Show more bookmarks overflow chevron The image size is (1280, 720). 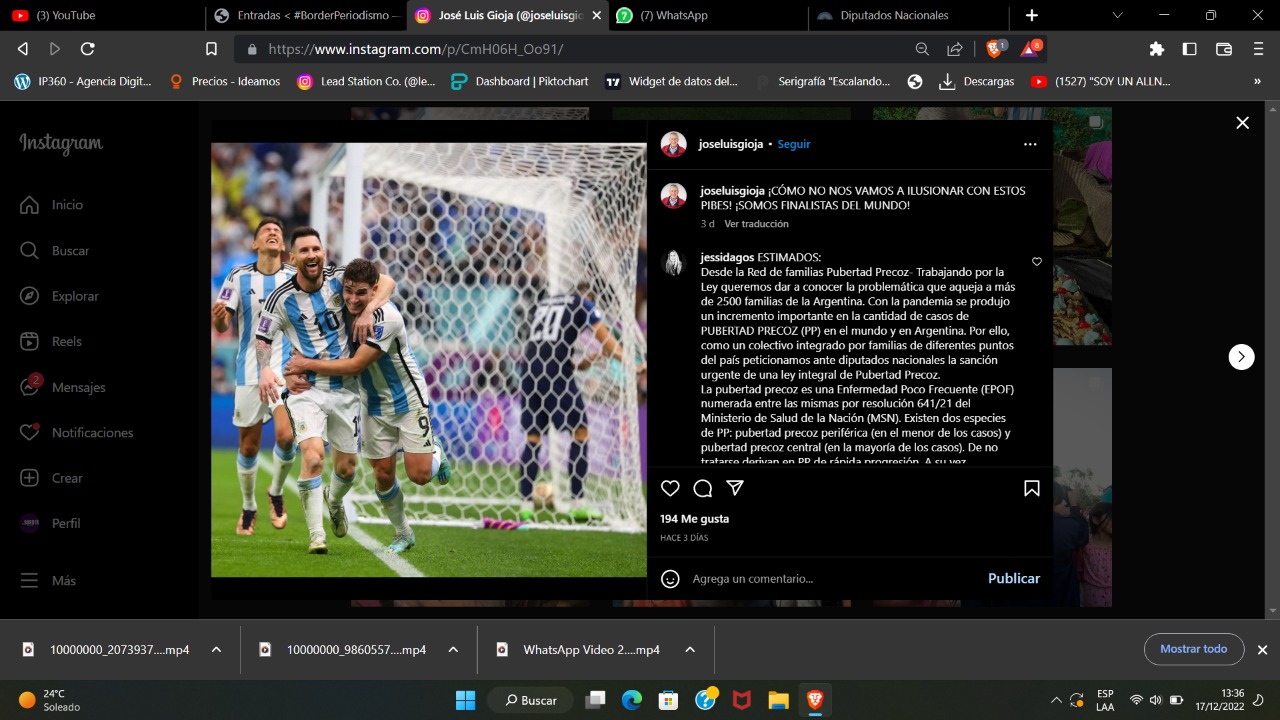(1257, 82)
